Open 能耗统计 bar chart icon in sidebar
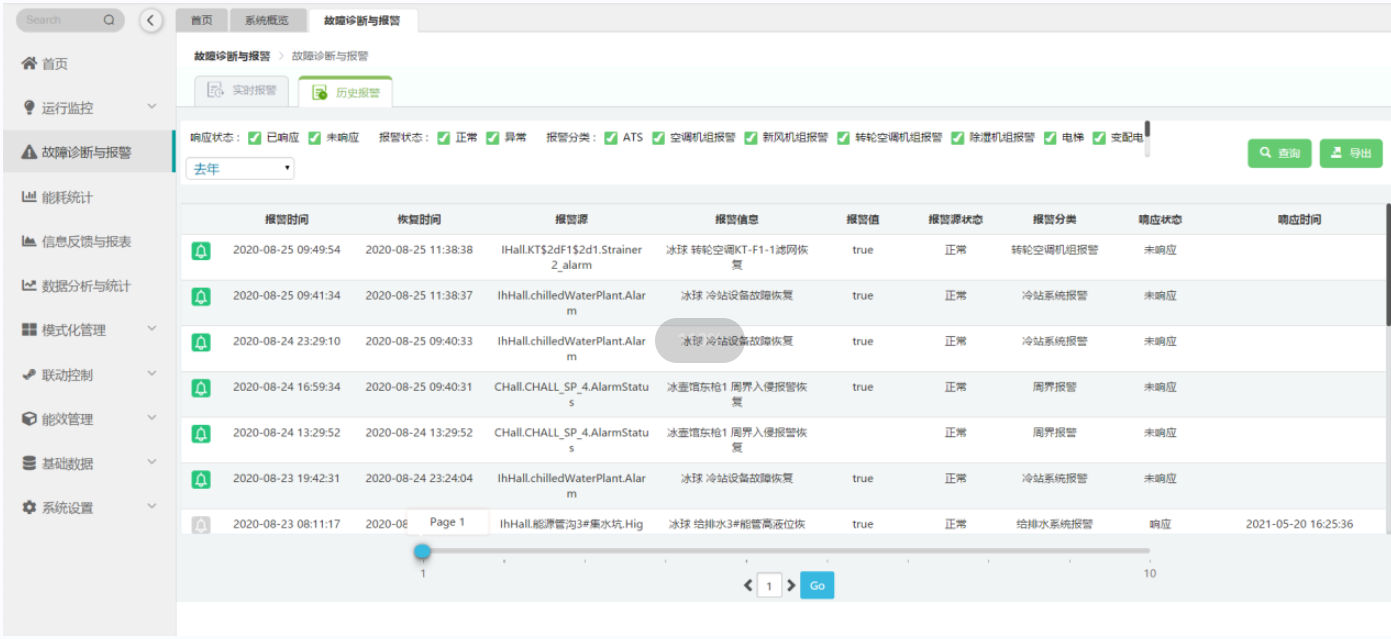Image resolution: width=1391 pixels, height=639 pixels. click(30, 197)
